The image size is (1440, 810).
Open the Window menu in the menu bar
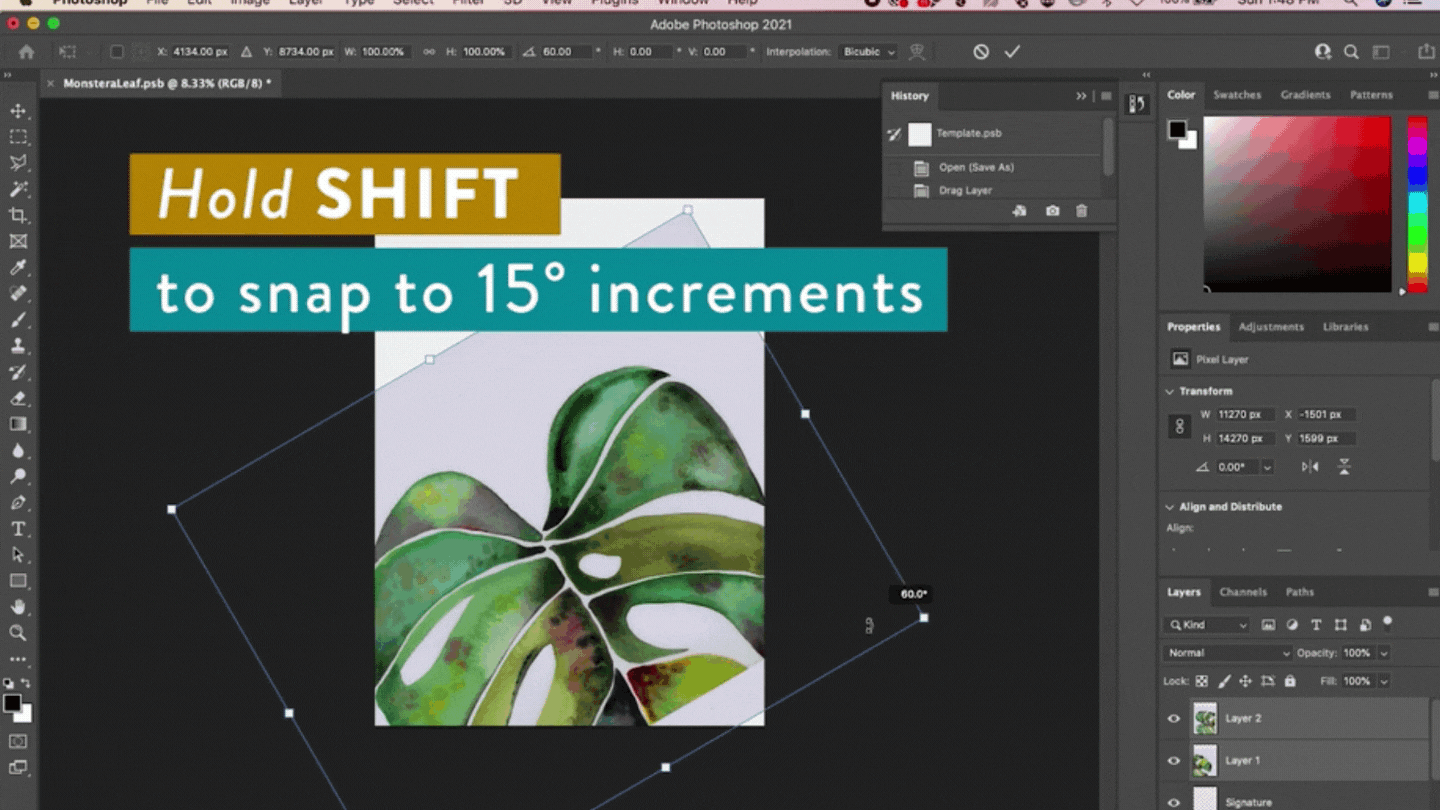[x=683, y=3]
